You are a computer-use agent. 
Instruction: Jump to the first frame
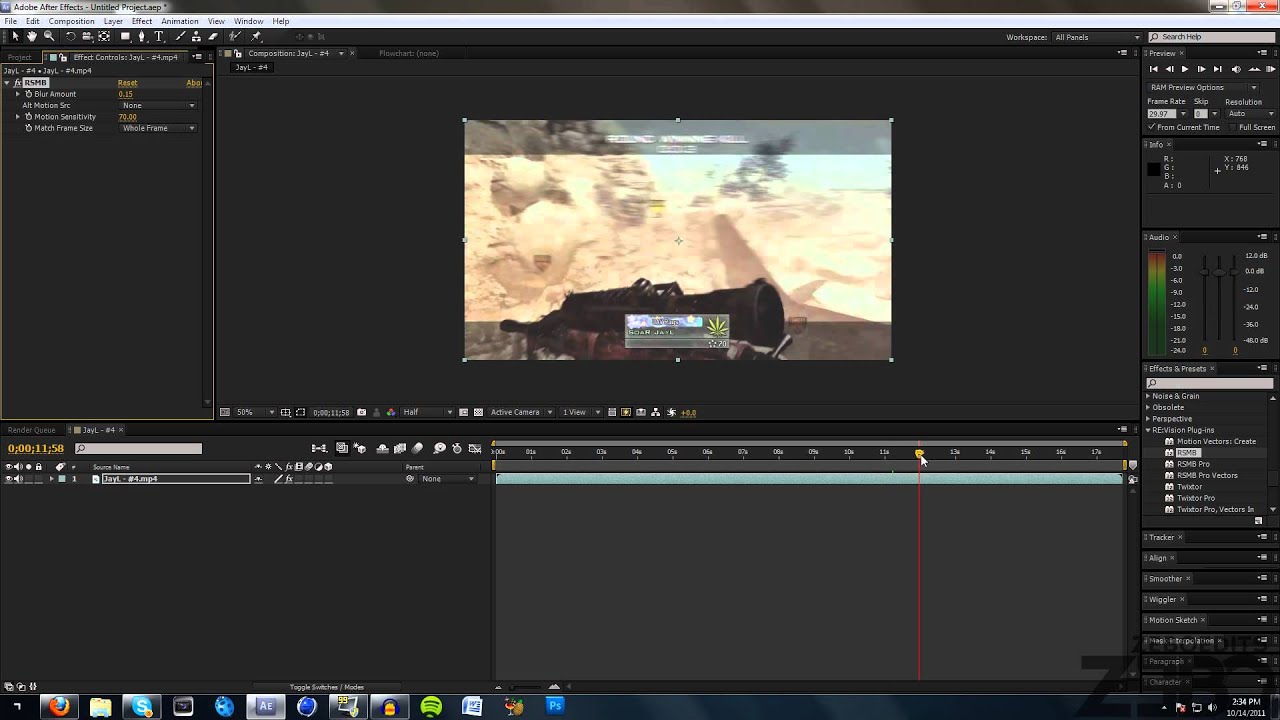pos(1153,69)
